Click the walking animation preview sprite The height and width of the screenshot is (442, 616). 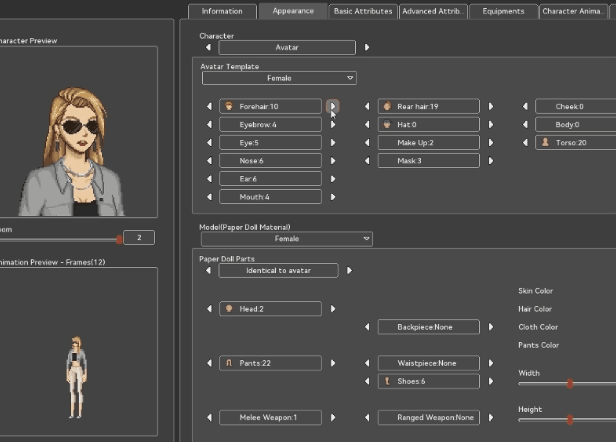click(77, 377)
